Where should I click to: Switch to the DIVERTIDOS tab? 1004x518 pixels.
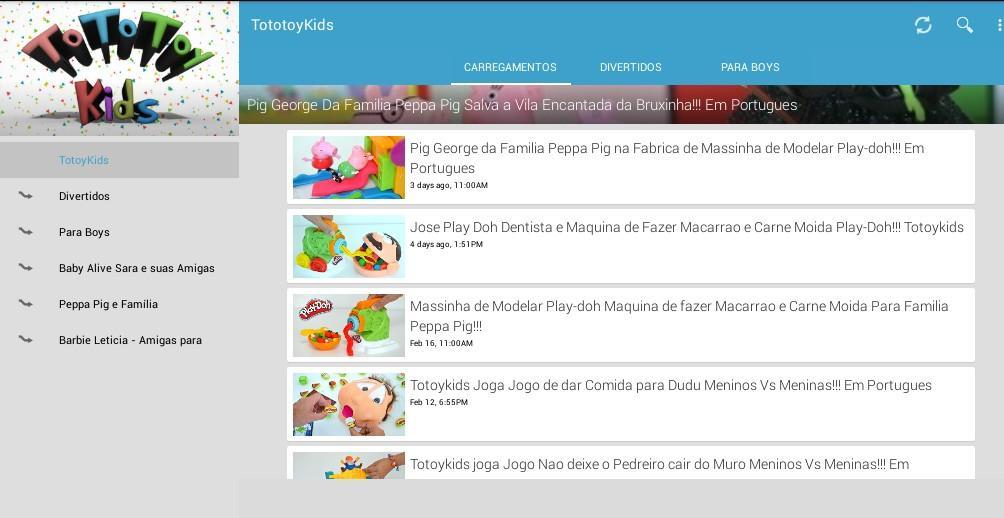[631, 67]
